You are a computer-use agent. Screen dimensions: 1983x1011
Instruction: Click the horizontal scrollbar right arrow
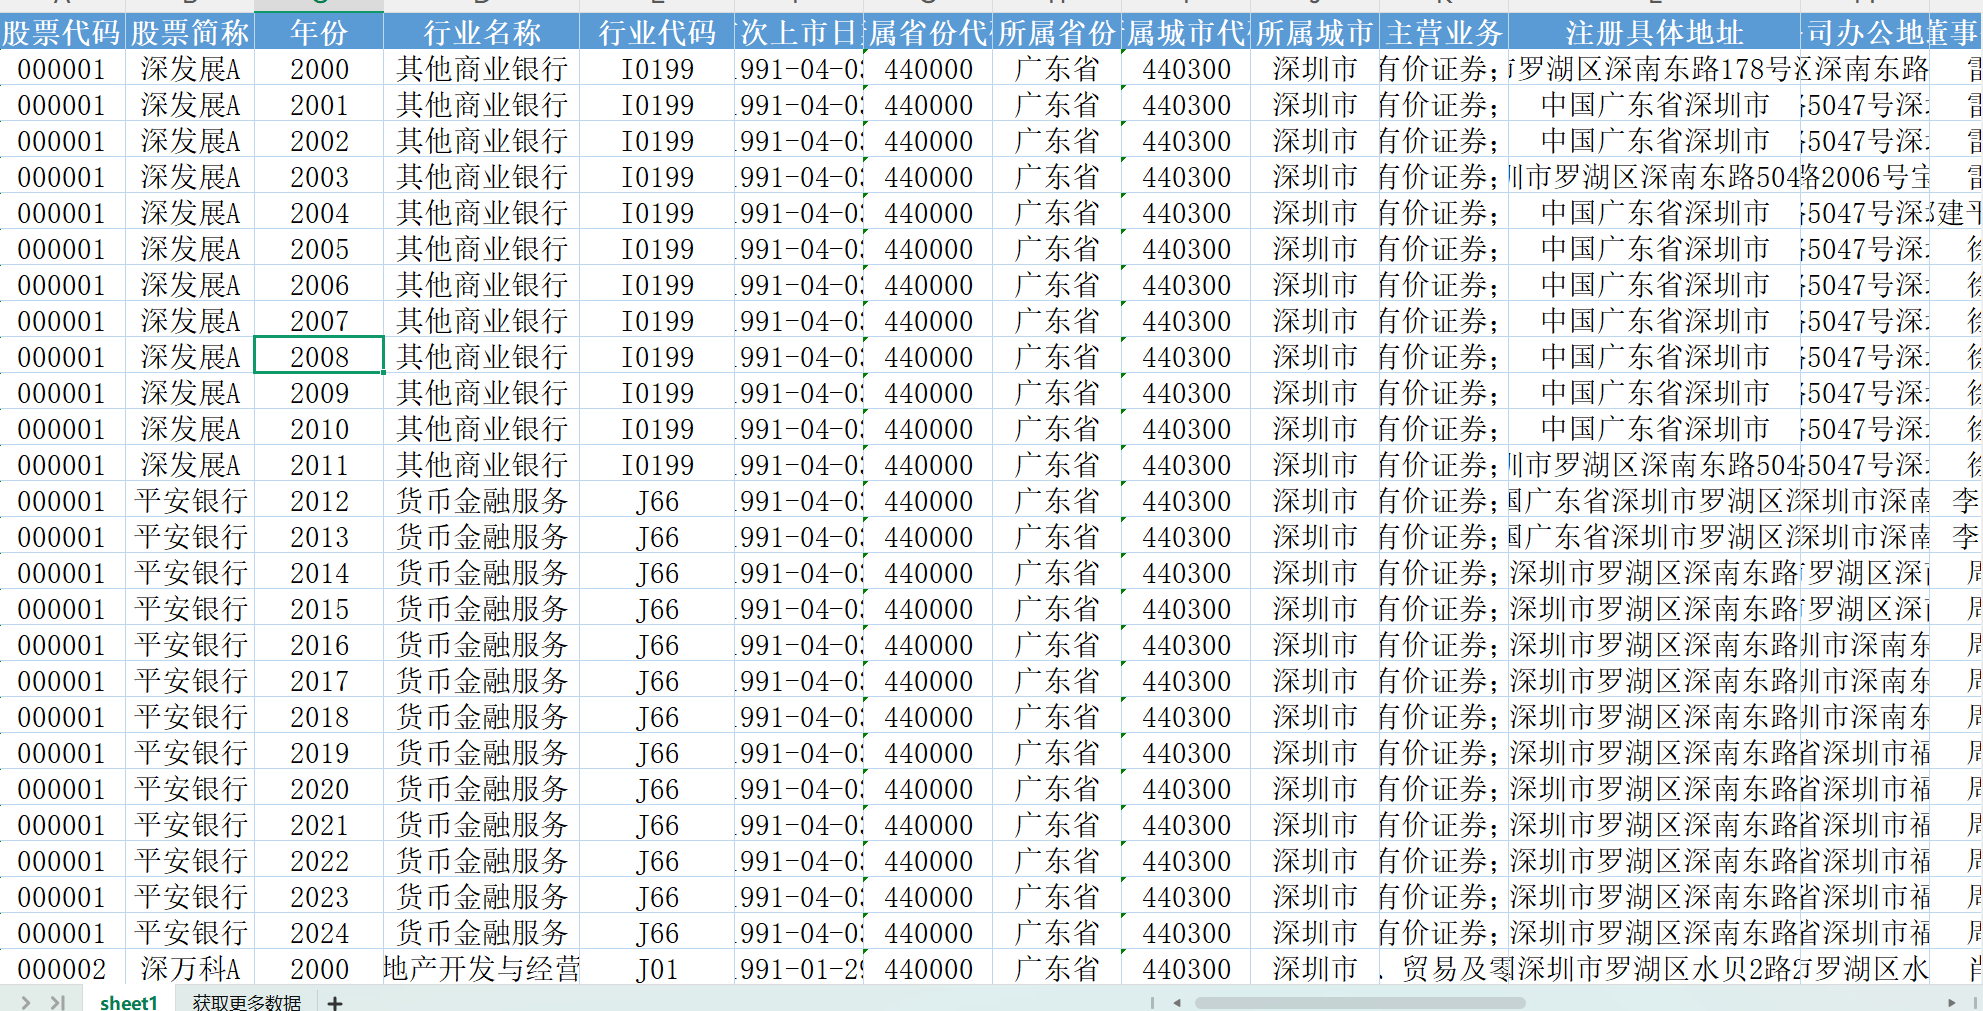tap(1951, 1002)
